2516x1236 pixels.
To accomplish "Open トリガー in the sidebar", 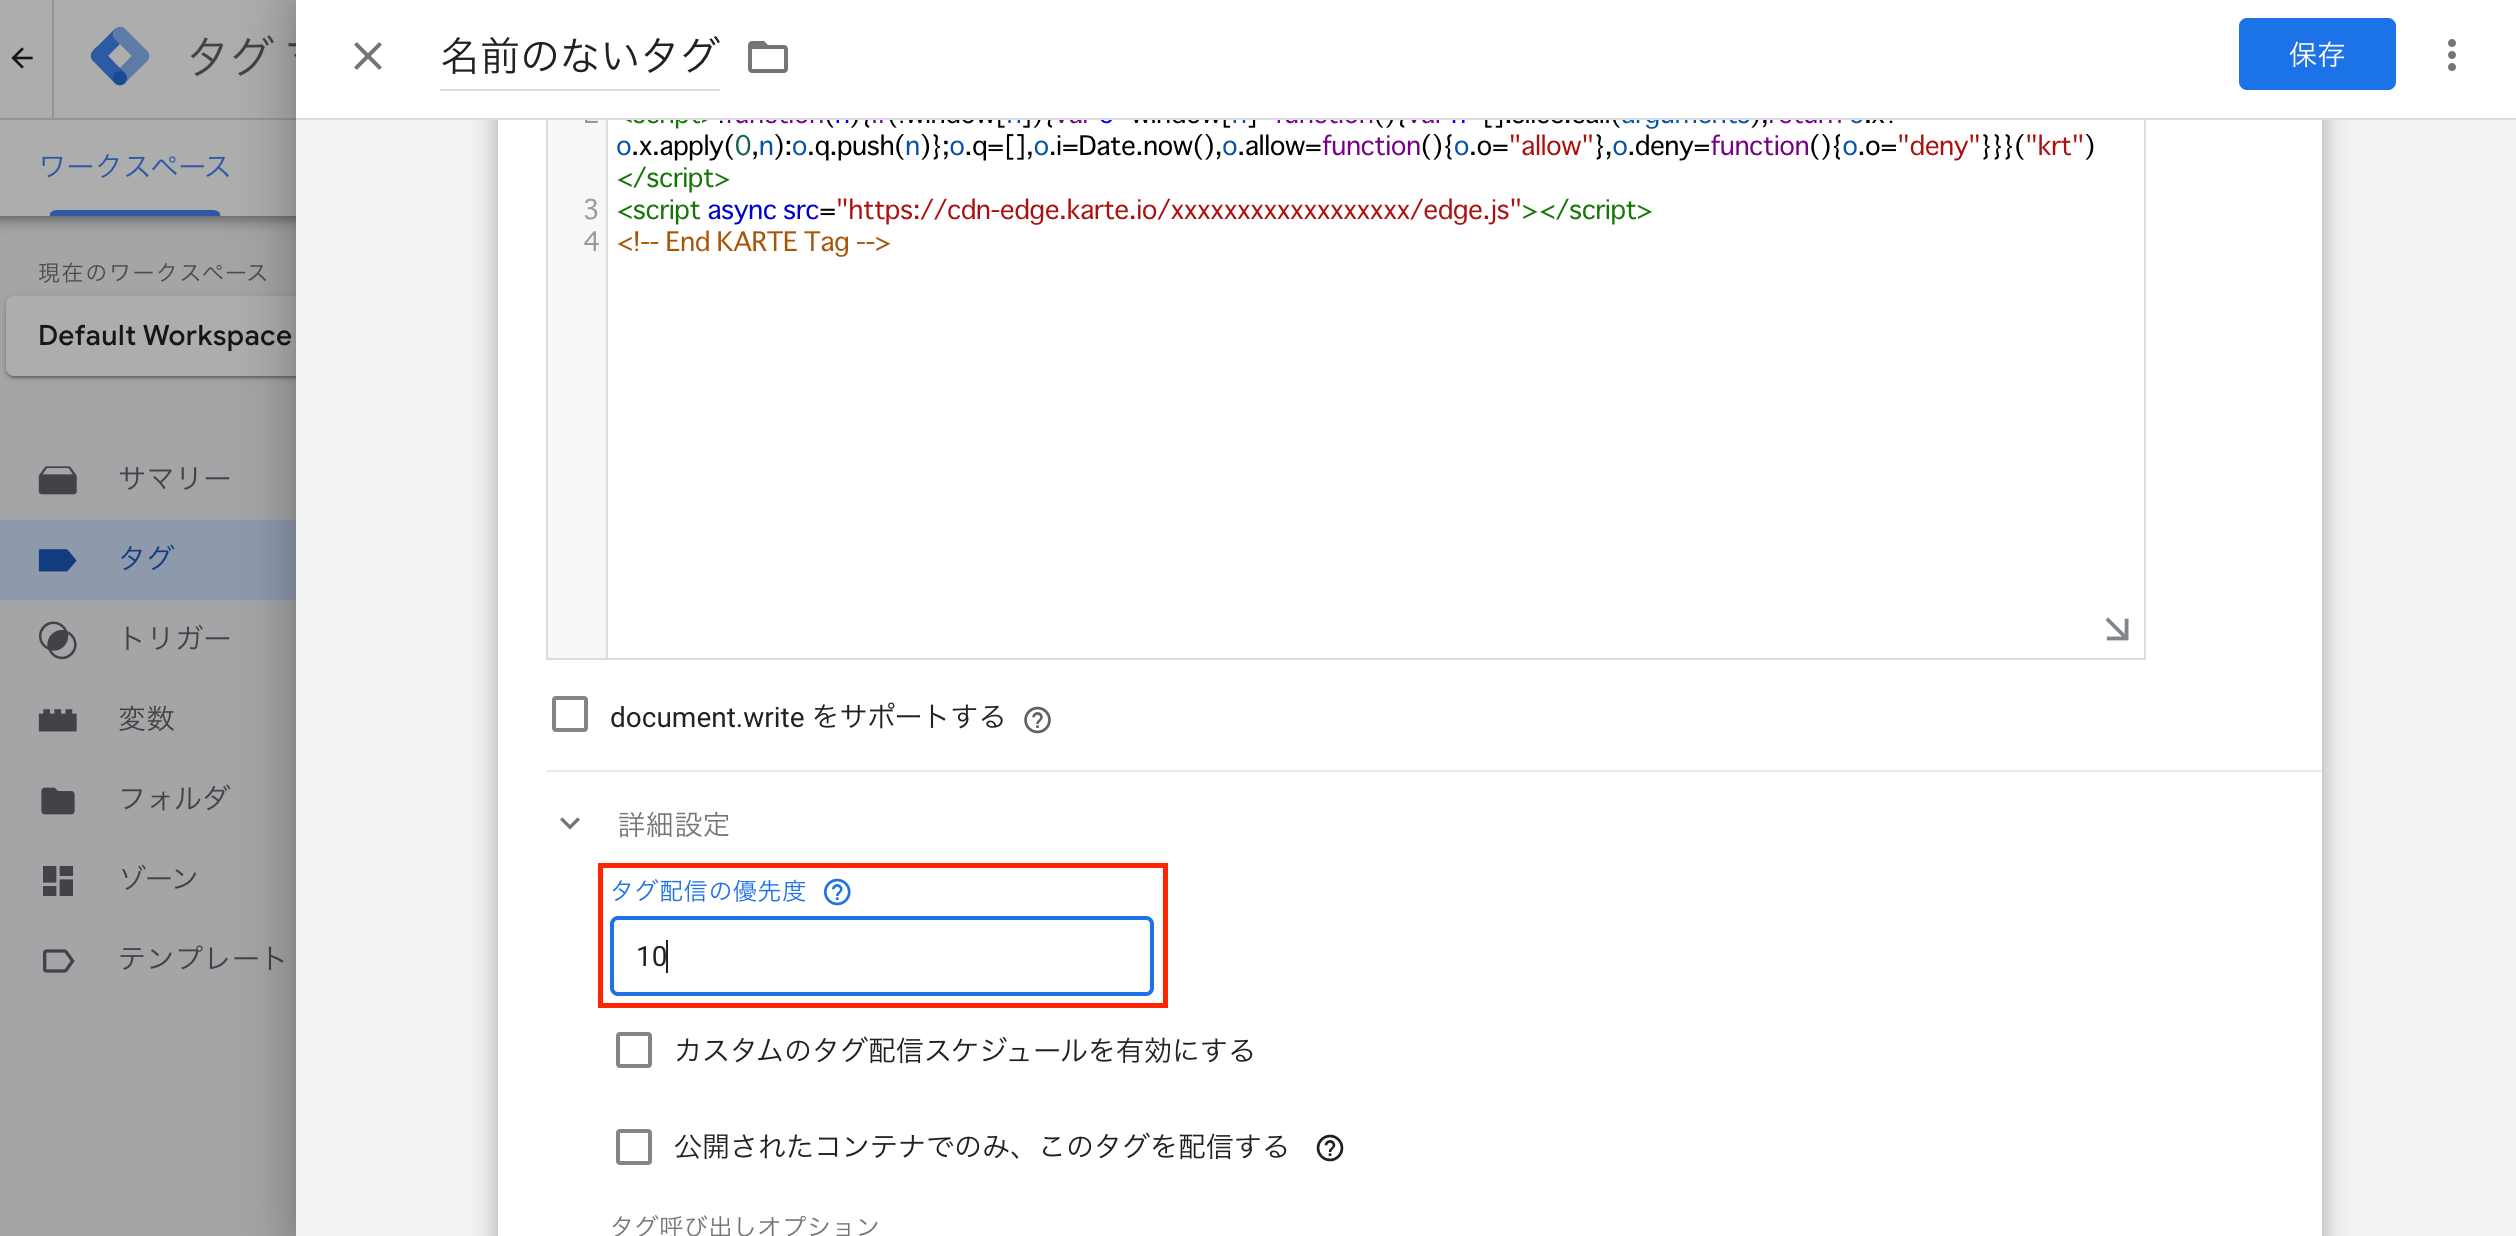I will pyautogui.click(x=148, y=639).
